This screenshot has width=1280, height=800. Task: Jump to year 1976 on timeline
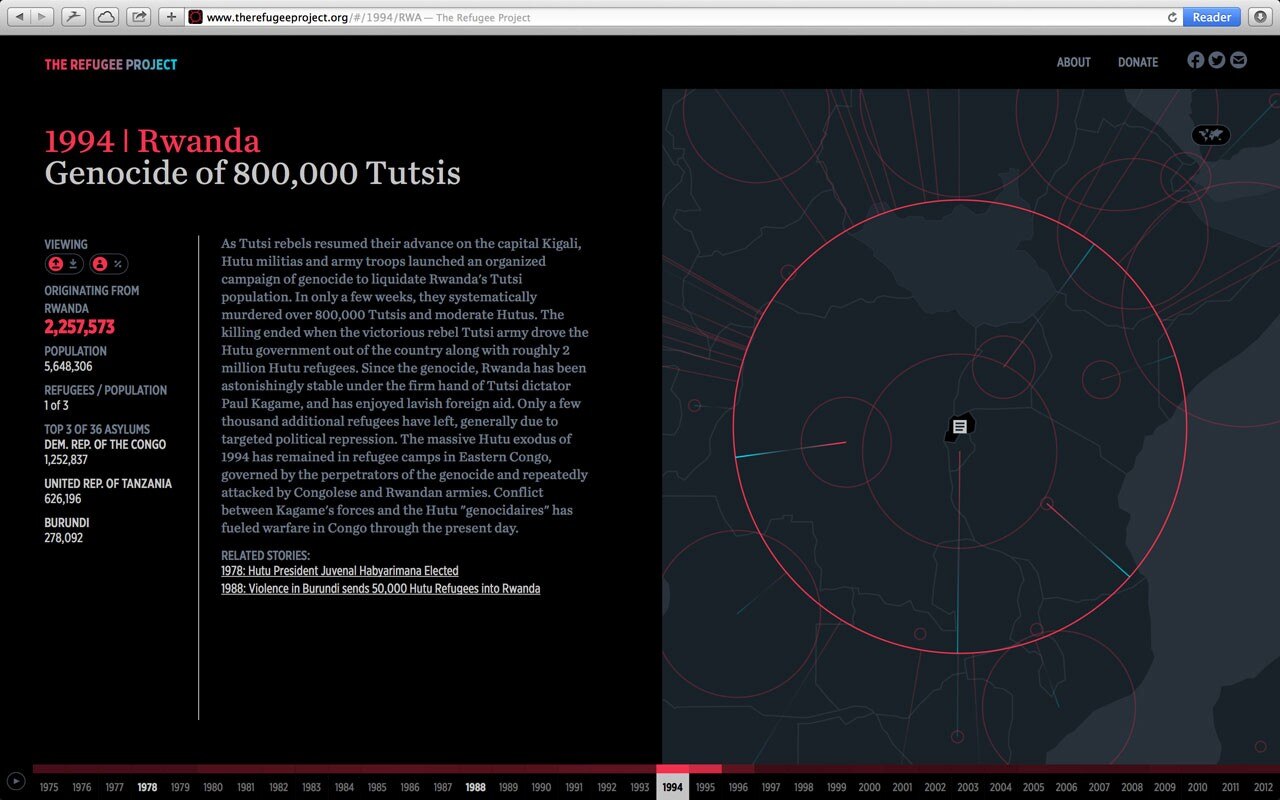pos(82,787)
